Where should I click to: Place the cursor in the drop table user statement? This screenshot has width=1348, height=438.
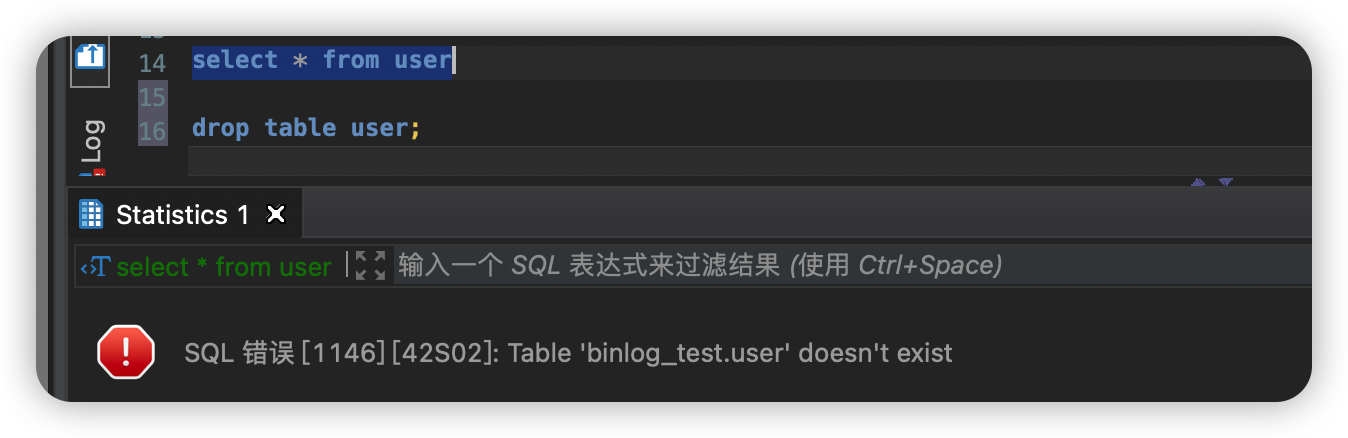point(306,128)
